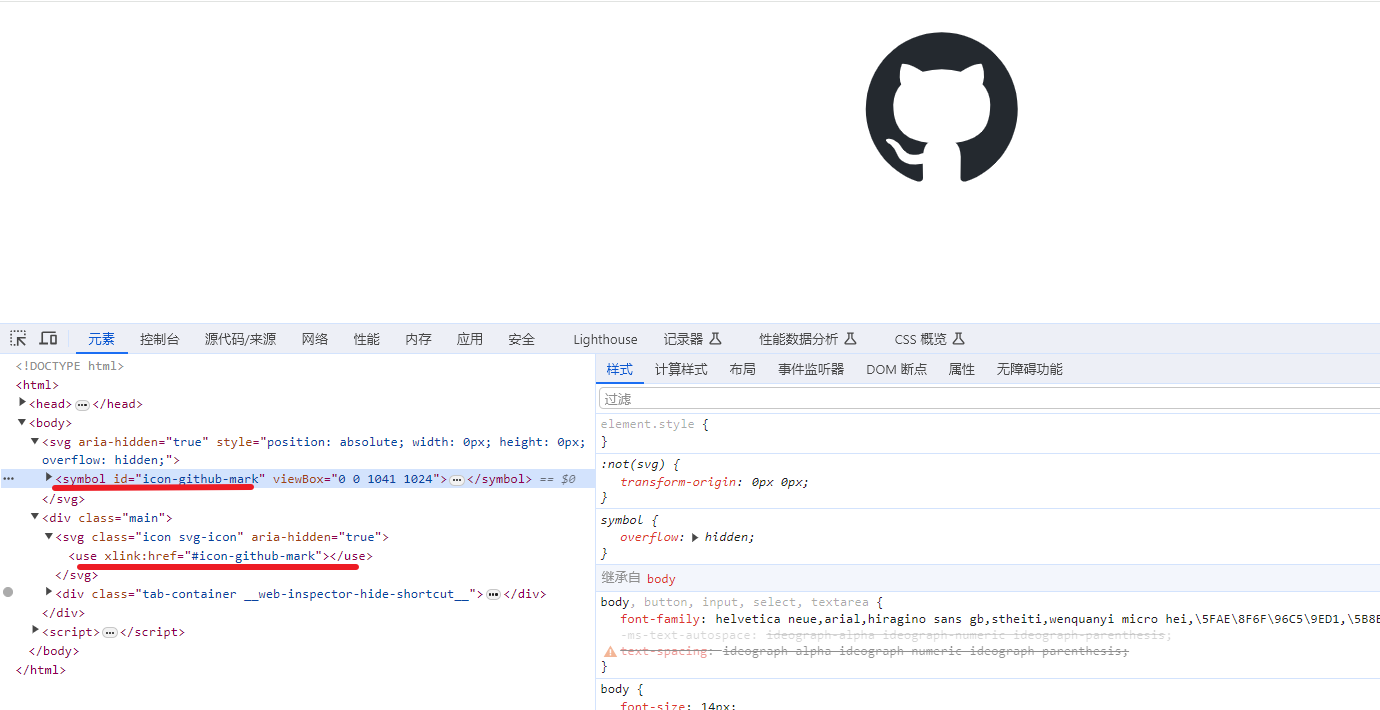The image size is (1380, 710).
Task: Switch to the 网络 tab
Action: tap(315, 339)
